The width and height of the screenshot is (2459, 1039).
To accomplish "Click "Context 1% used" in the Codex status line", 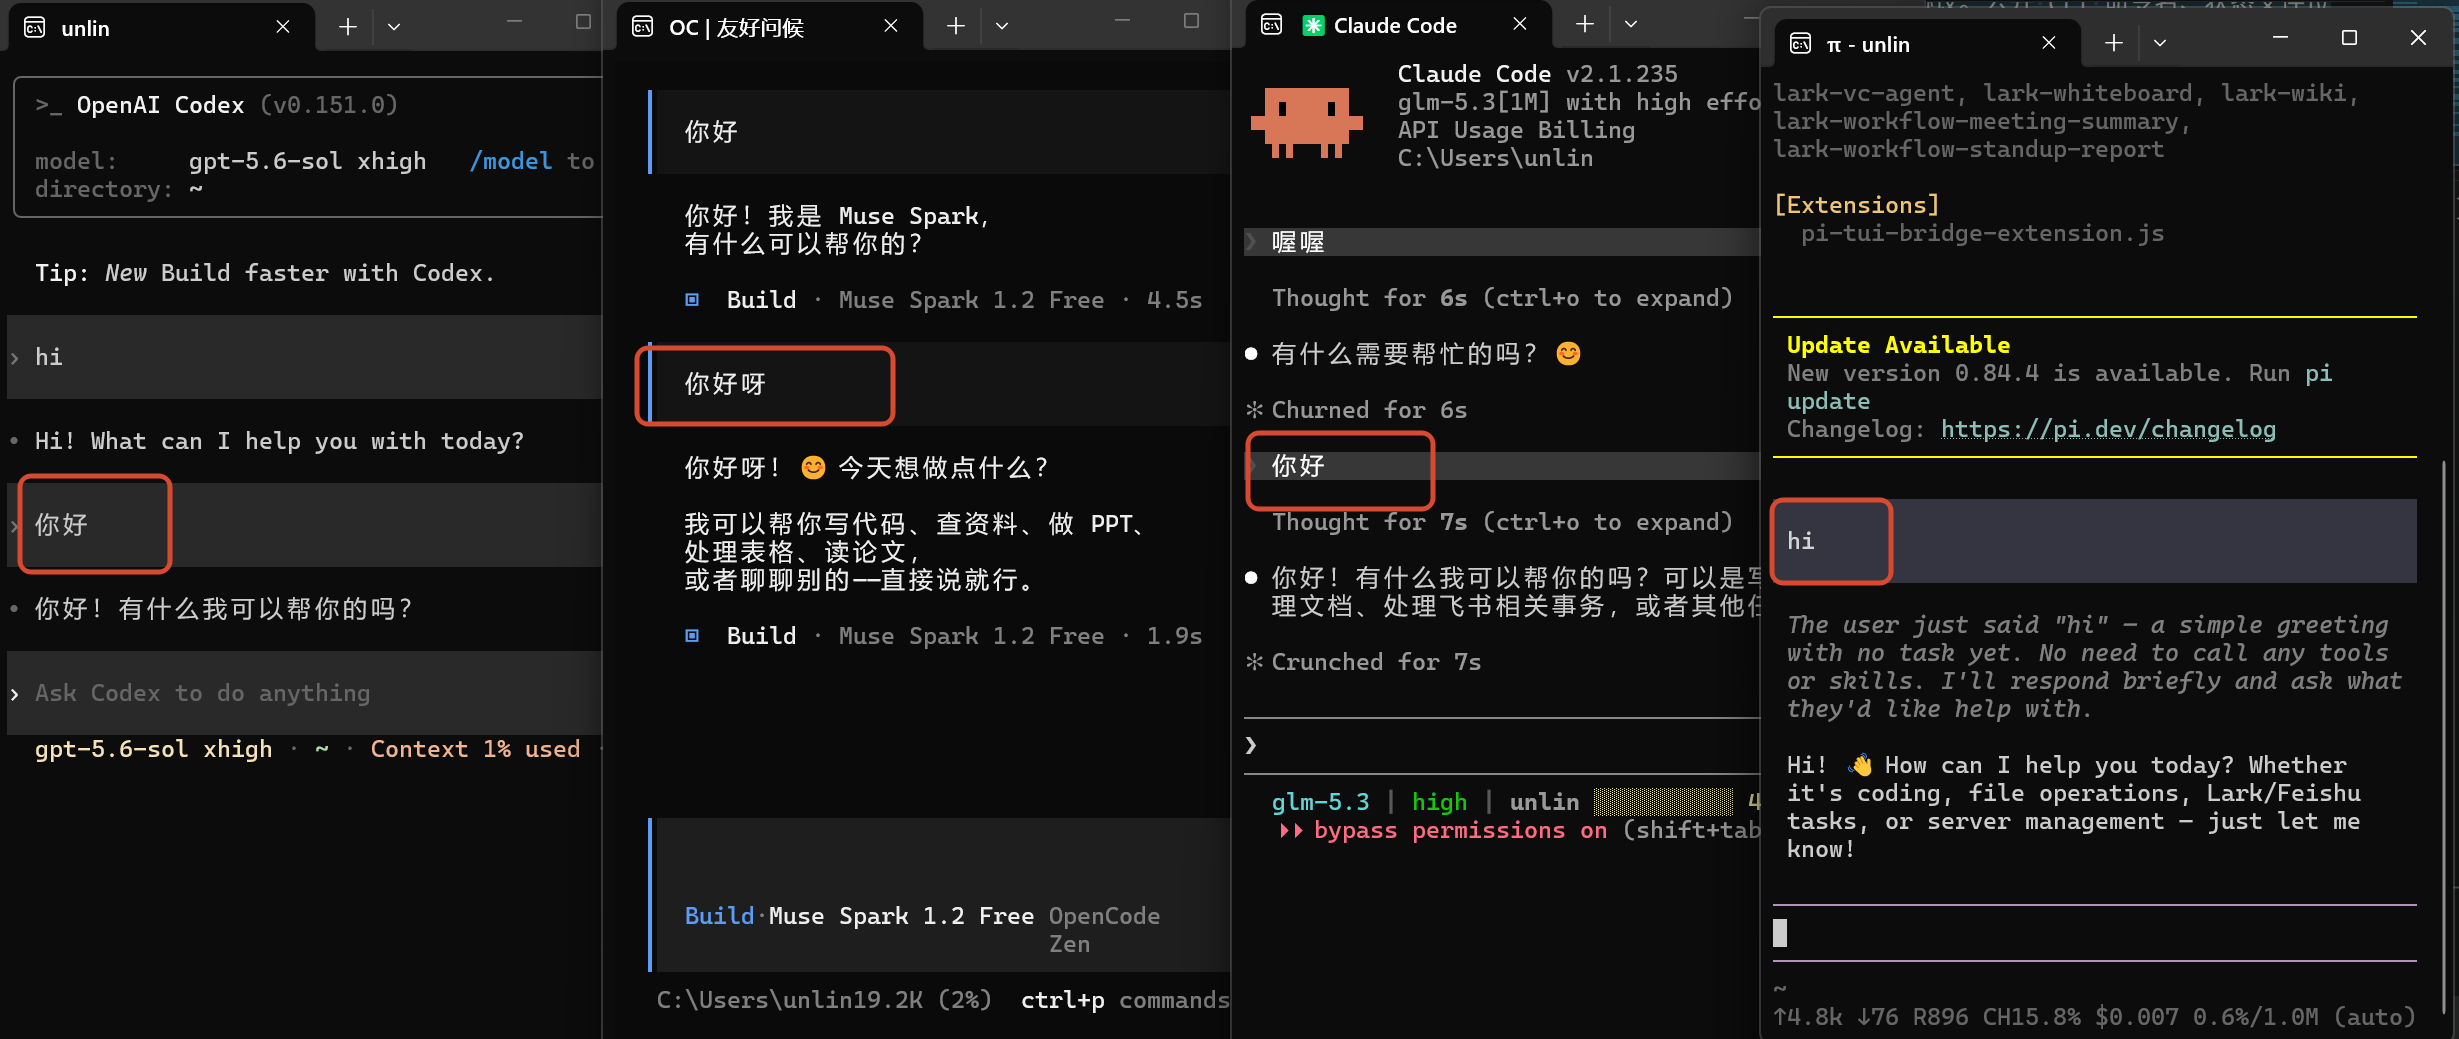I will pyautogui.click(x=475, y=749).
